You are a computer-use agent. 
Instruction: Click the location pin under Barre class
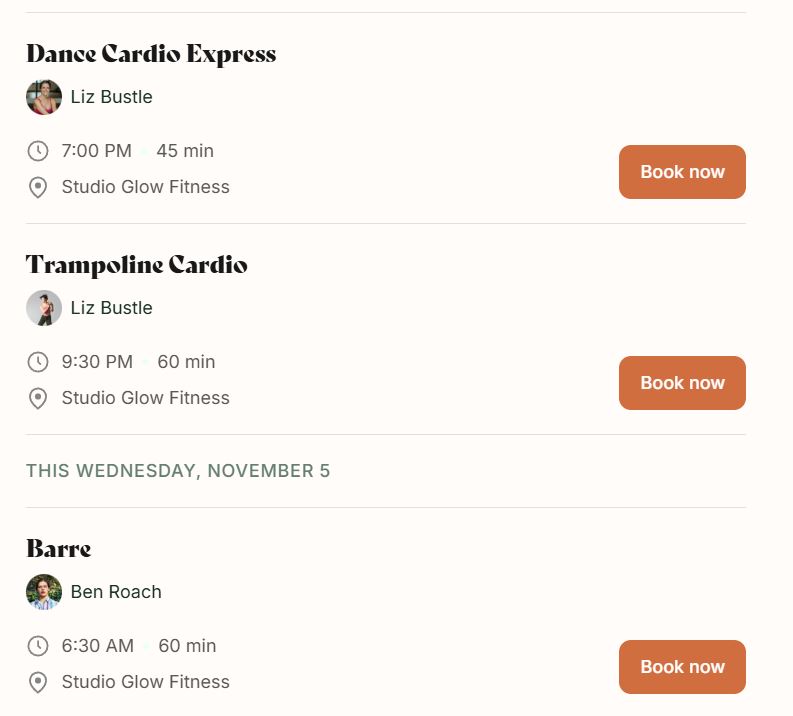click(37, 682)
